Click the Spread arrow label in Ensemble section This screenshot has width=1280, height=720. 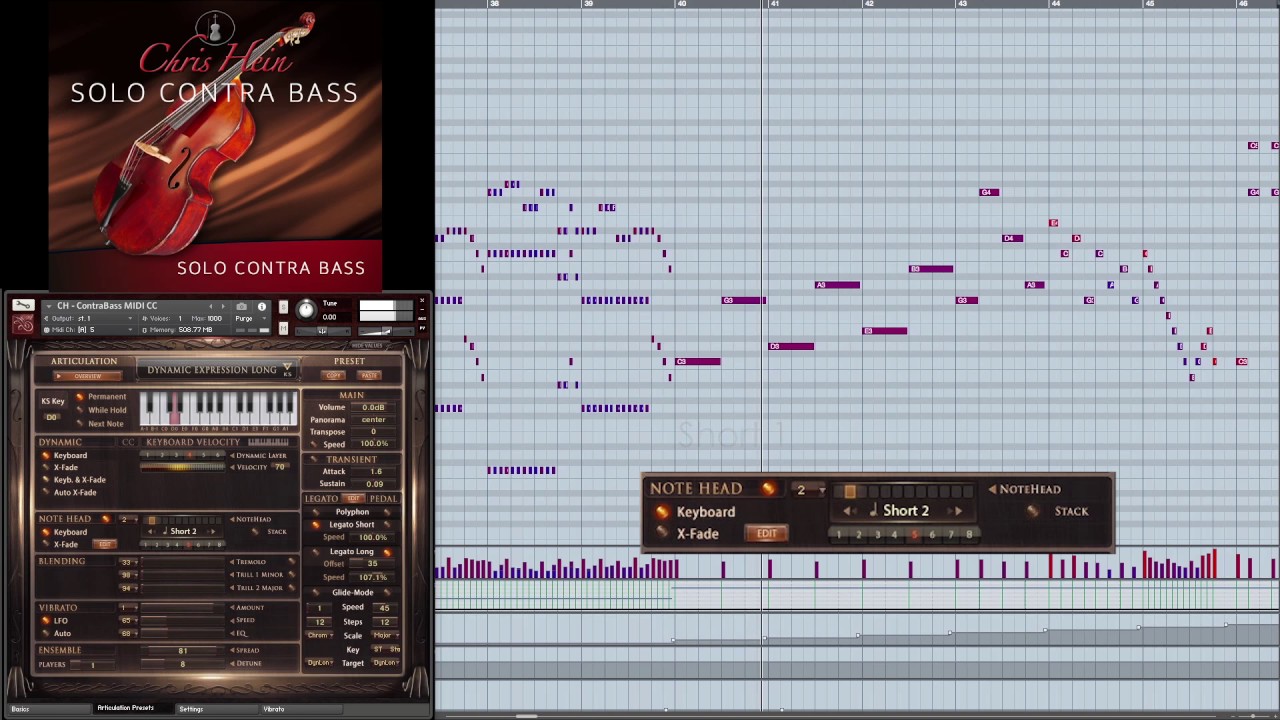245,650
